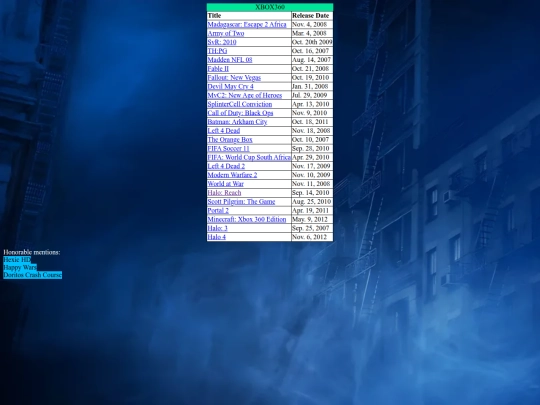This screenshot has height=405, width=540.
Task: Open Scott Pilgrim: The Game link
Action: pos(241,202)
